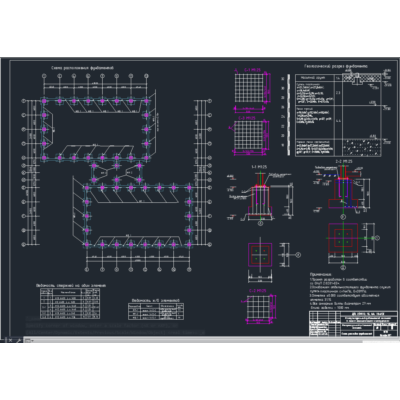Pick the middle C-2 M1:25 reinforcement mesh

(x=250, y=136)
